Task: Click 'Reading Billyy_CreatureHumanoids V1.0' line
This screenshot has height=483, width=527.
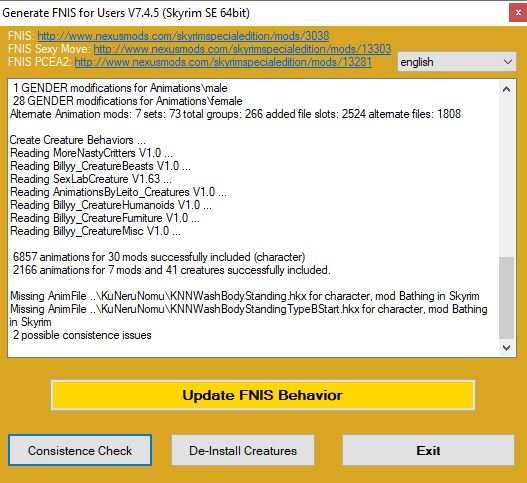Action: pyautogui.click(x=111, y=205)
